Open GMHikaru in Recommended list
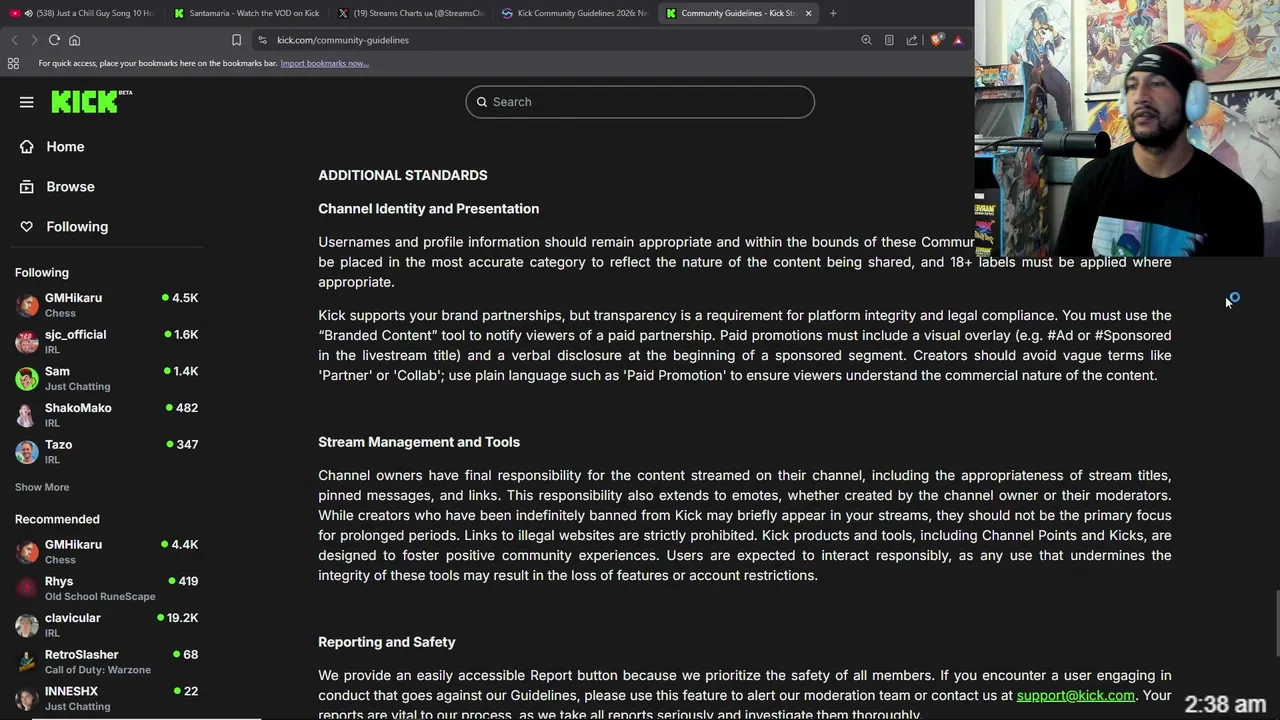 coord(107,552)
